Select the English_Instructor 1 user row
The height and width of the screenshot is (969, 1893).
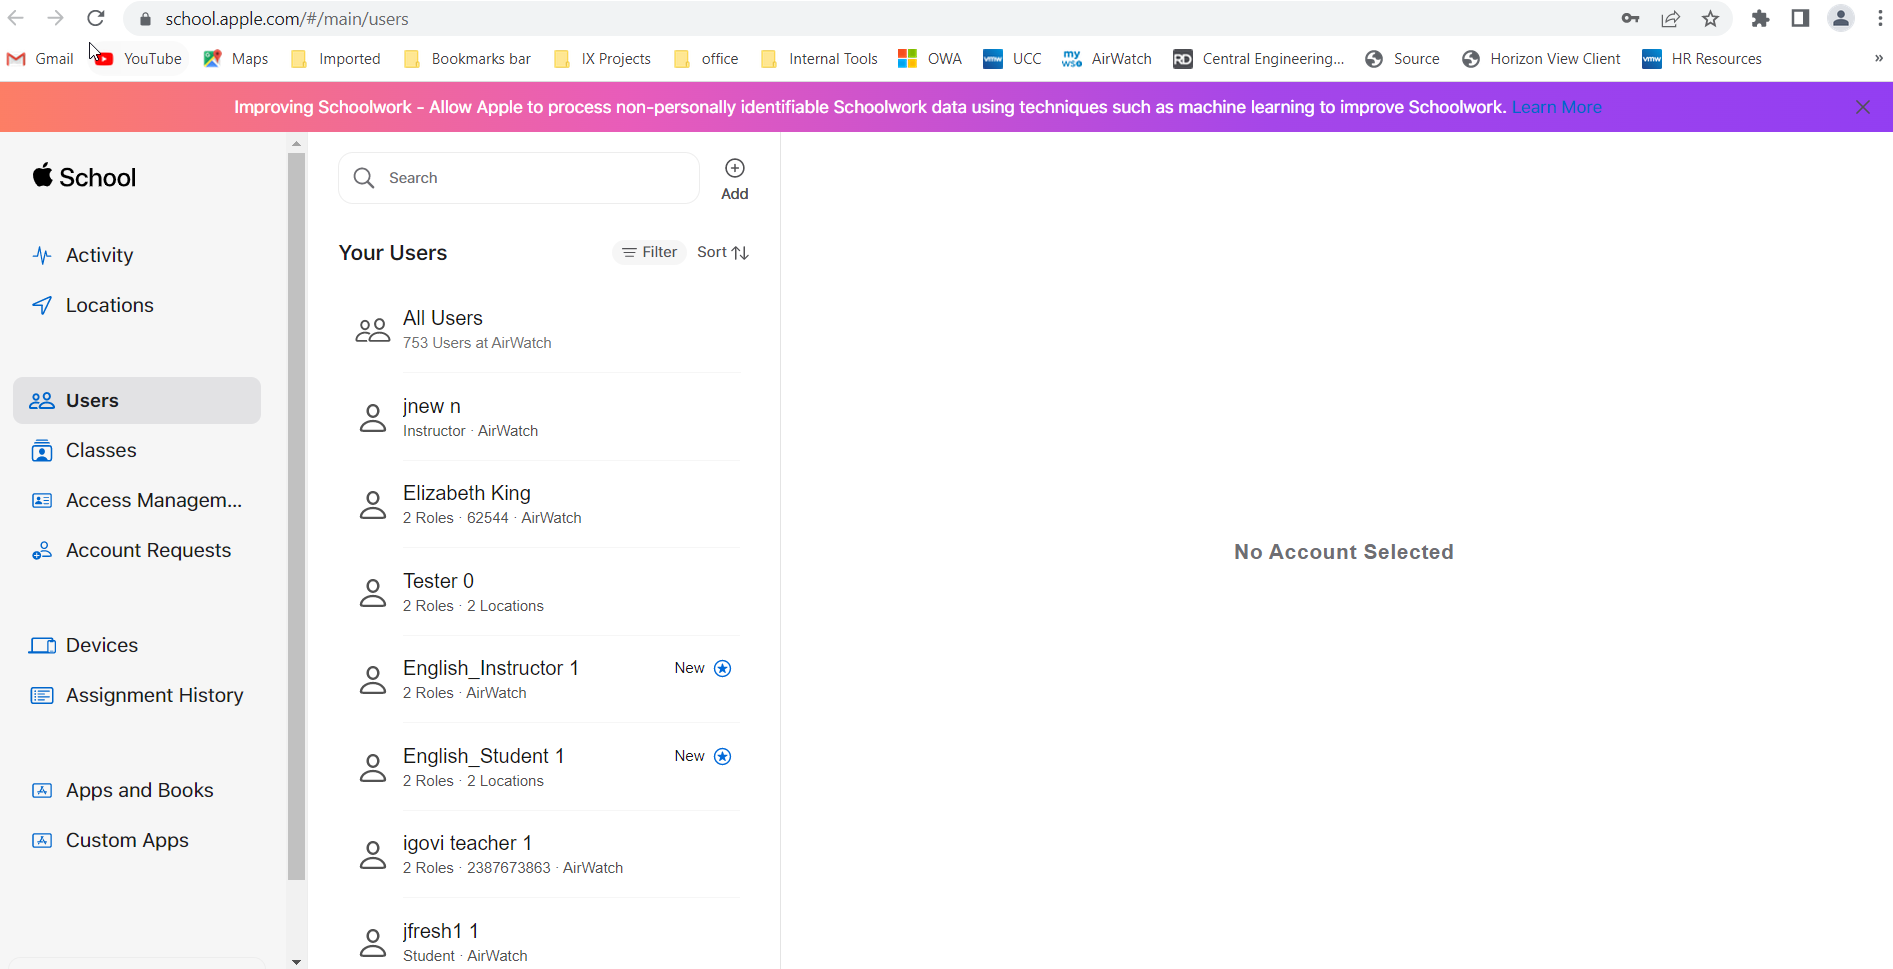coord(548,680)
